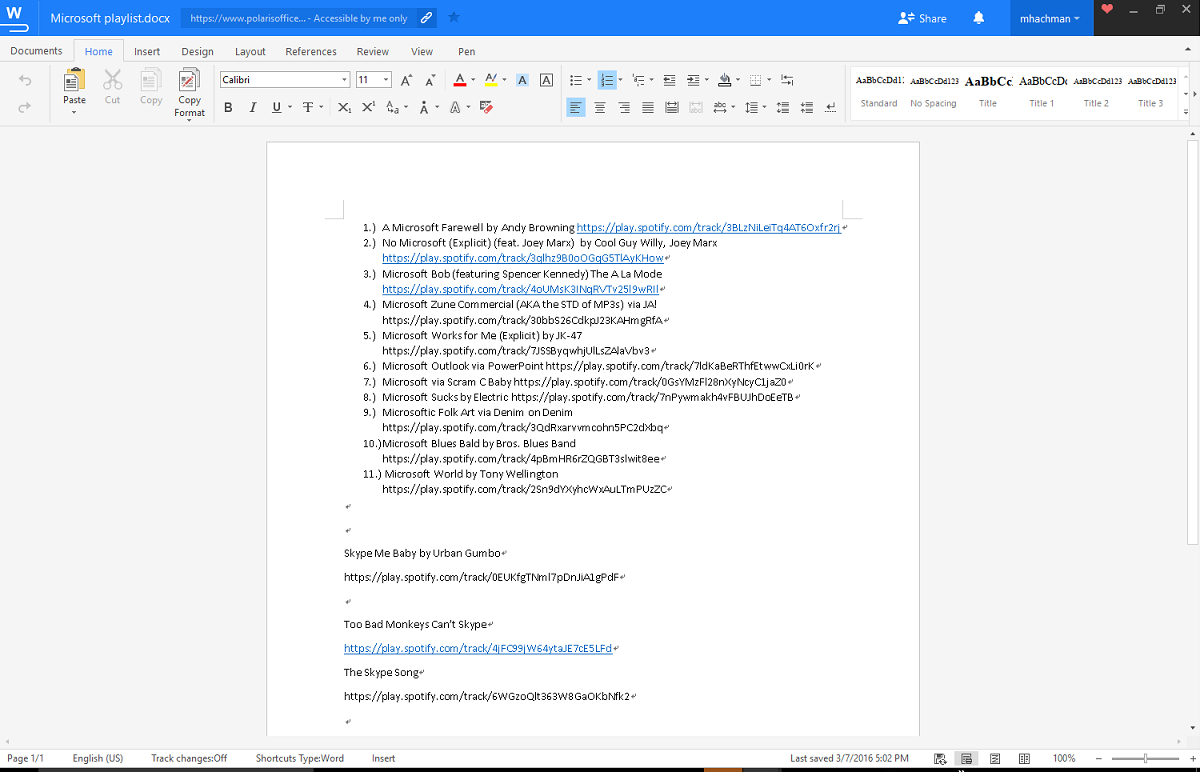The height and width of the screenshot is (772, 1200).
Task: Click the zoom slider in status bar
Action: pyautogui.click(x=1145, y=758)
